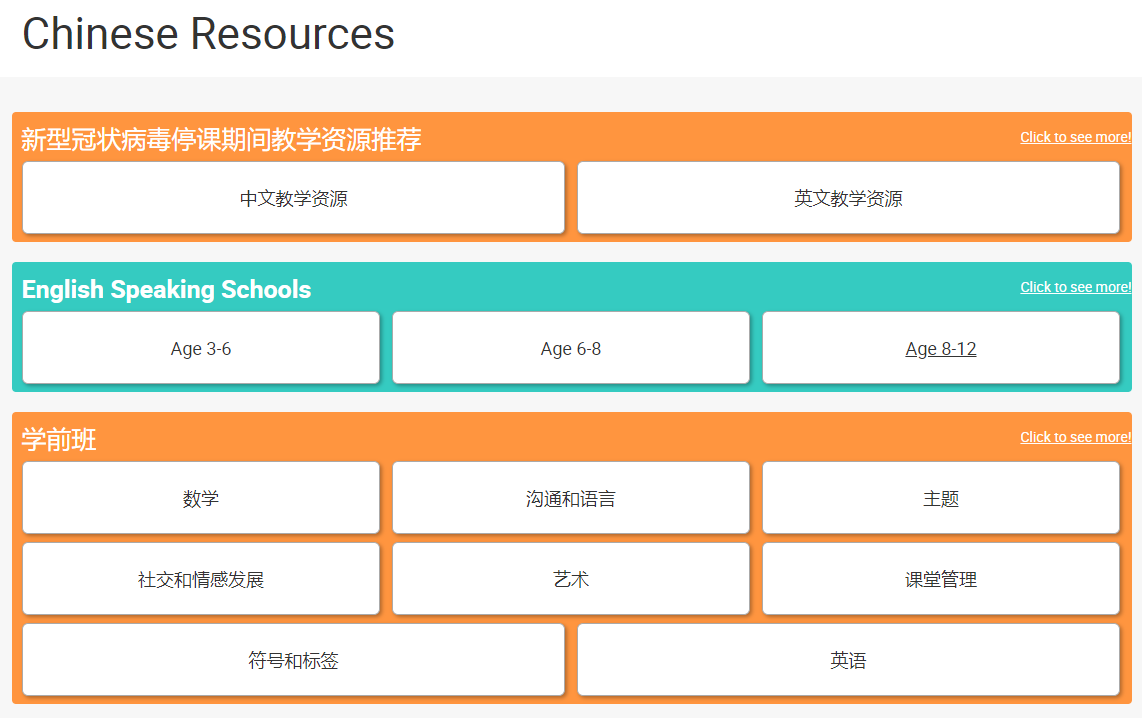The height and width of the screenshot is (718, 1142).
Task: Click the 学前班 section heading
Action: pyautogui.click(x=59, y=439)
